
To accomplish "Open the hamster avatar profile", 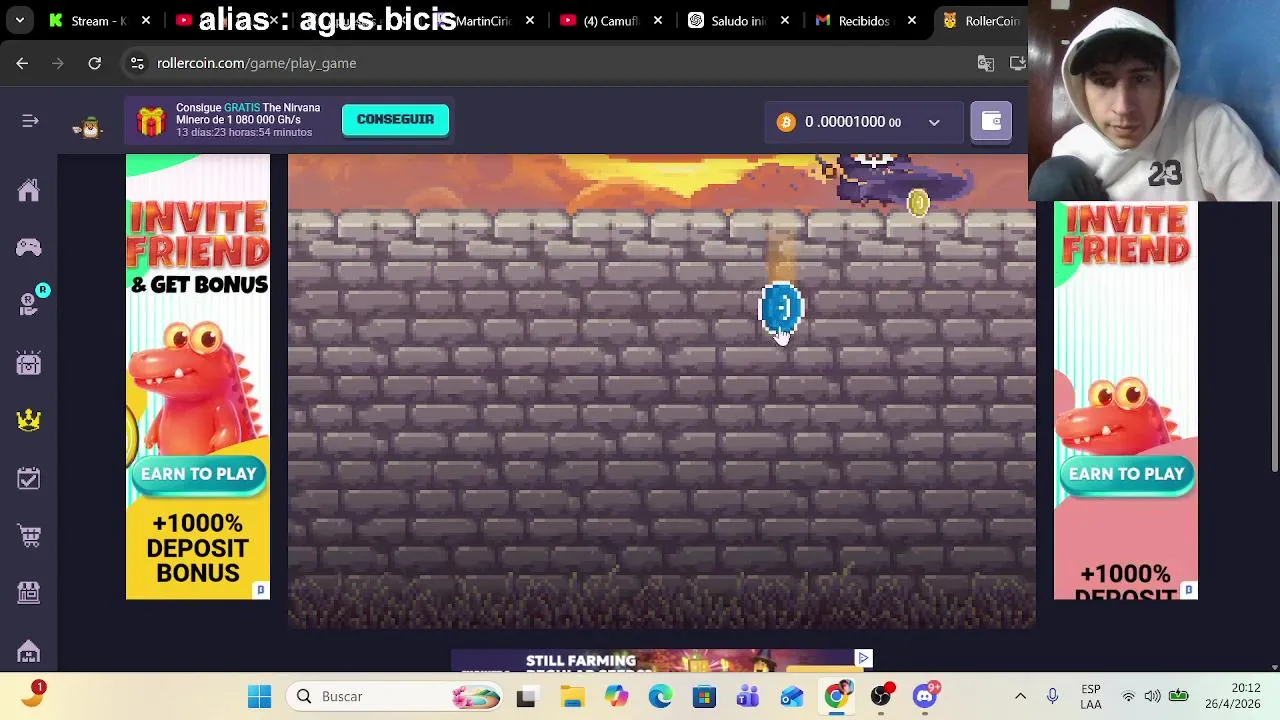I will pyautogui.click(x=88, y=126).
